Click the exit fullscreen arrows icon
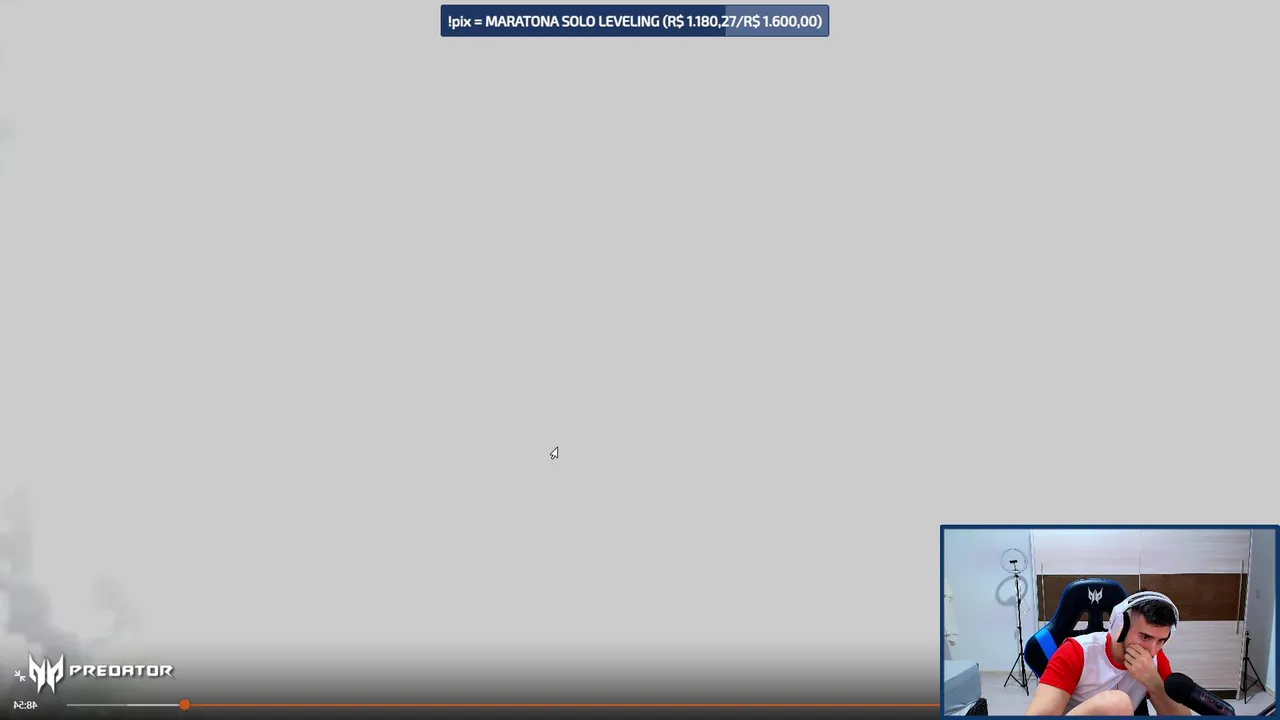 pos(19,676)
